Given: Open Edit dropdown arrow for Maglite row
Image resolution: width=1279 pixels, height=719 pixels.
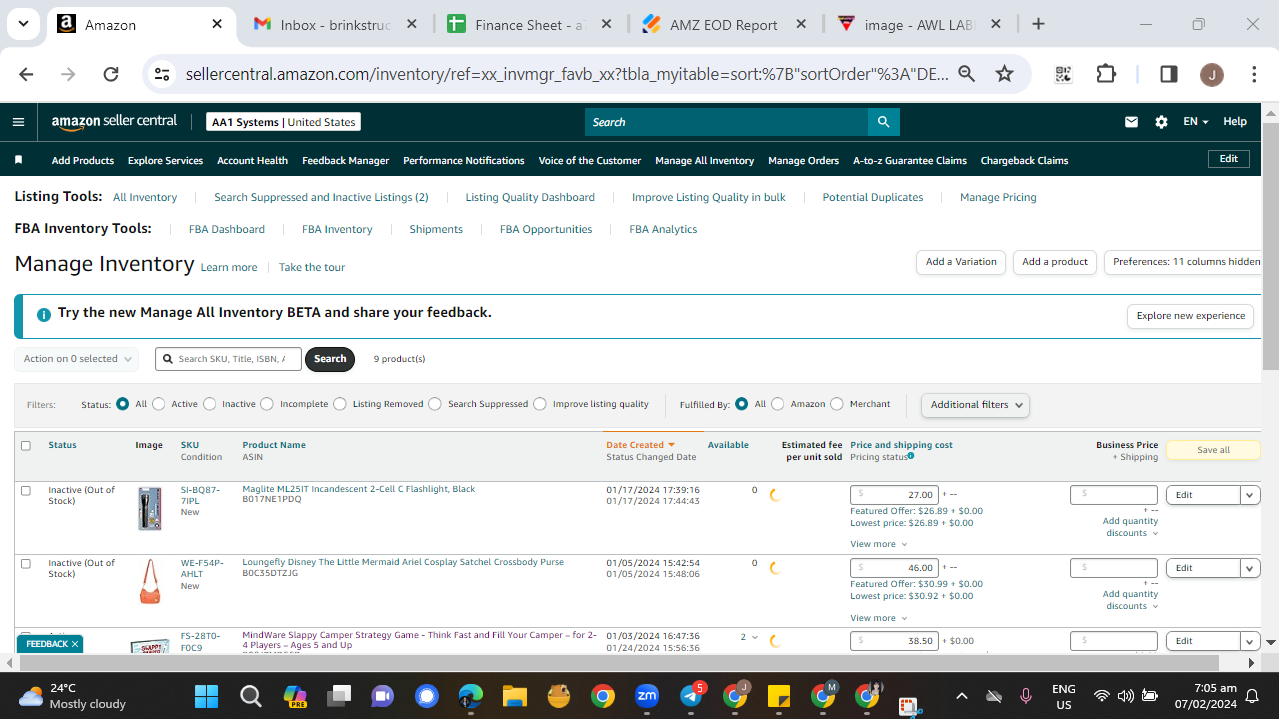Looking at the screenshot, I should coord(1250,495).
